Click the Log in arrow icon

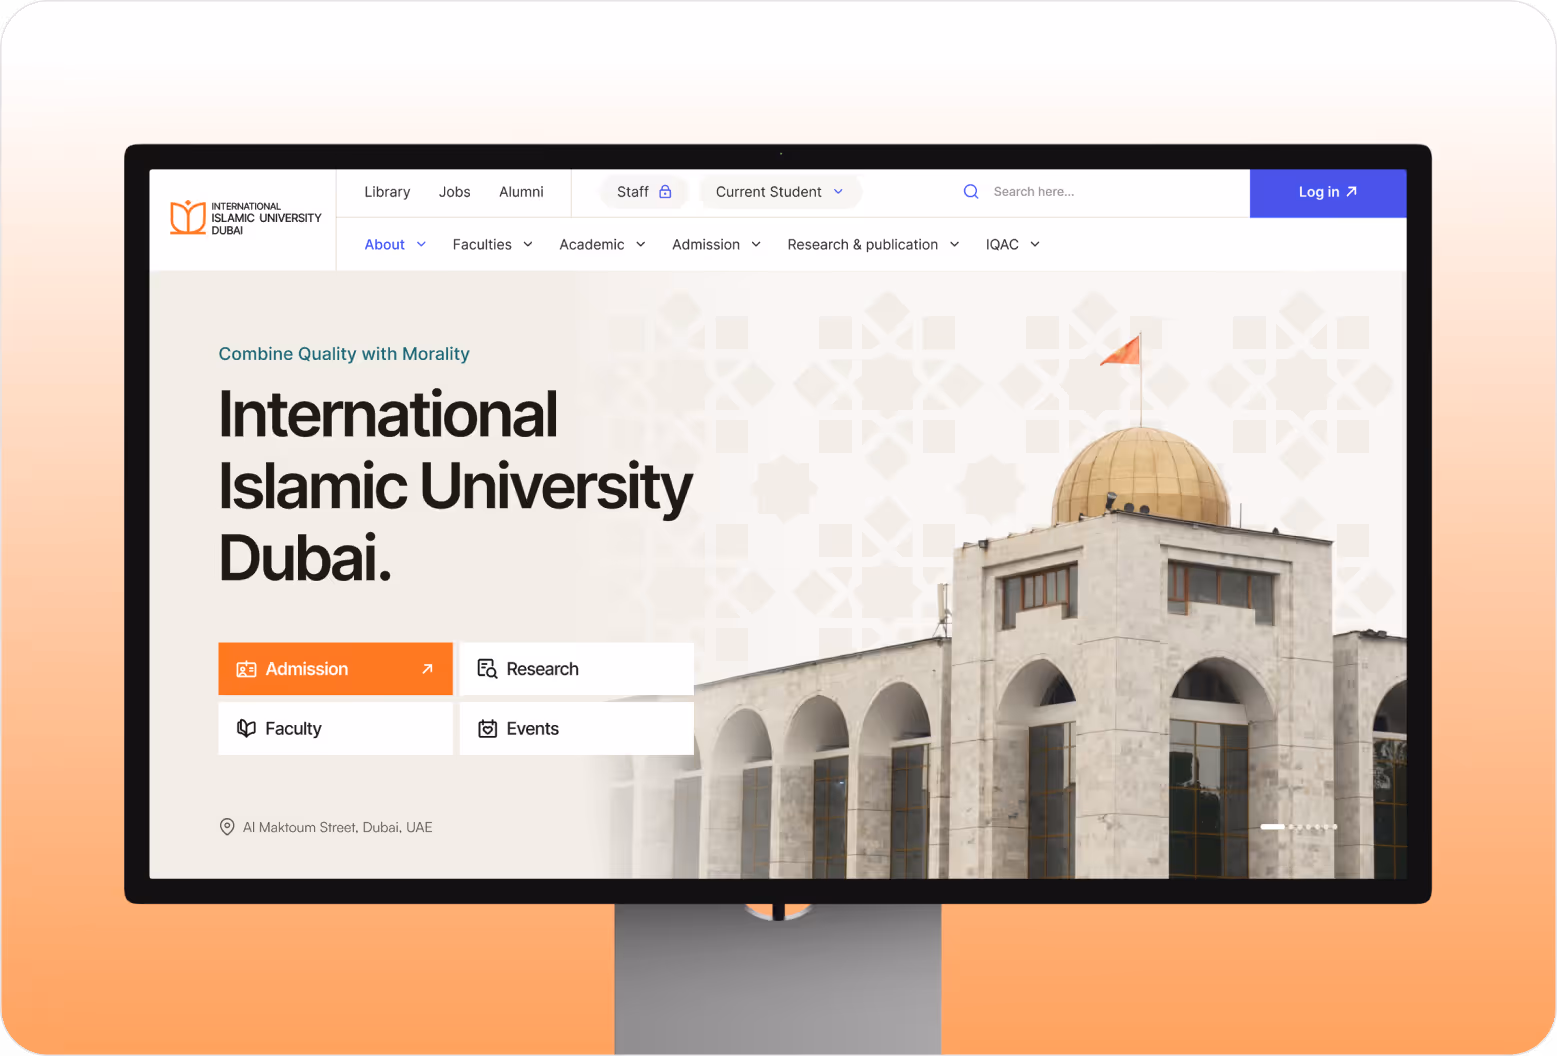pyautogui.click(x=1352, y=191)
